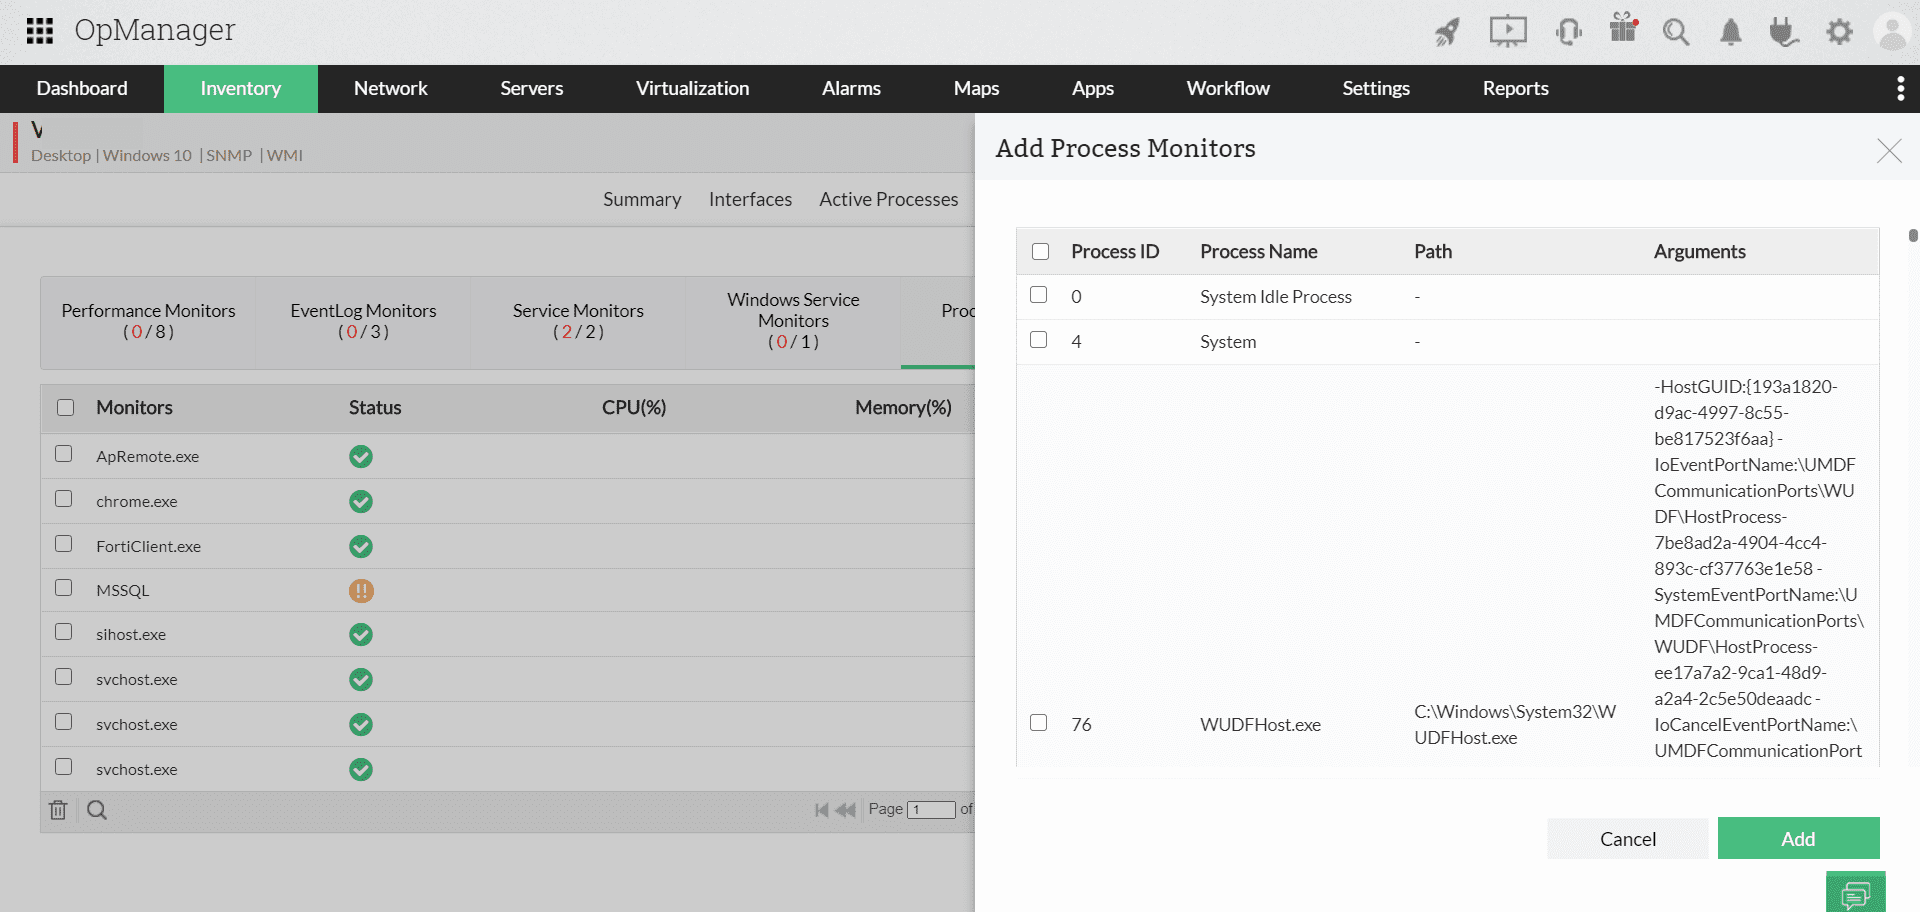1920x912 pixels.
Task: Check the System Idle Process checkbox
Action: [1039, 295]
